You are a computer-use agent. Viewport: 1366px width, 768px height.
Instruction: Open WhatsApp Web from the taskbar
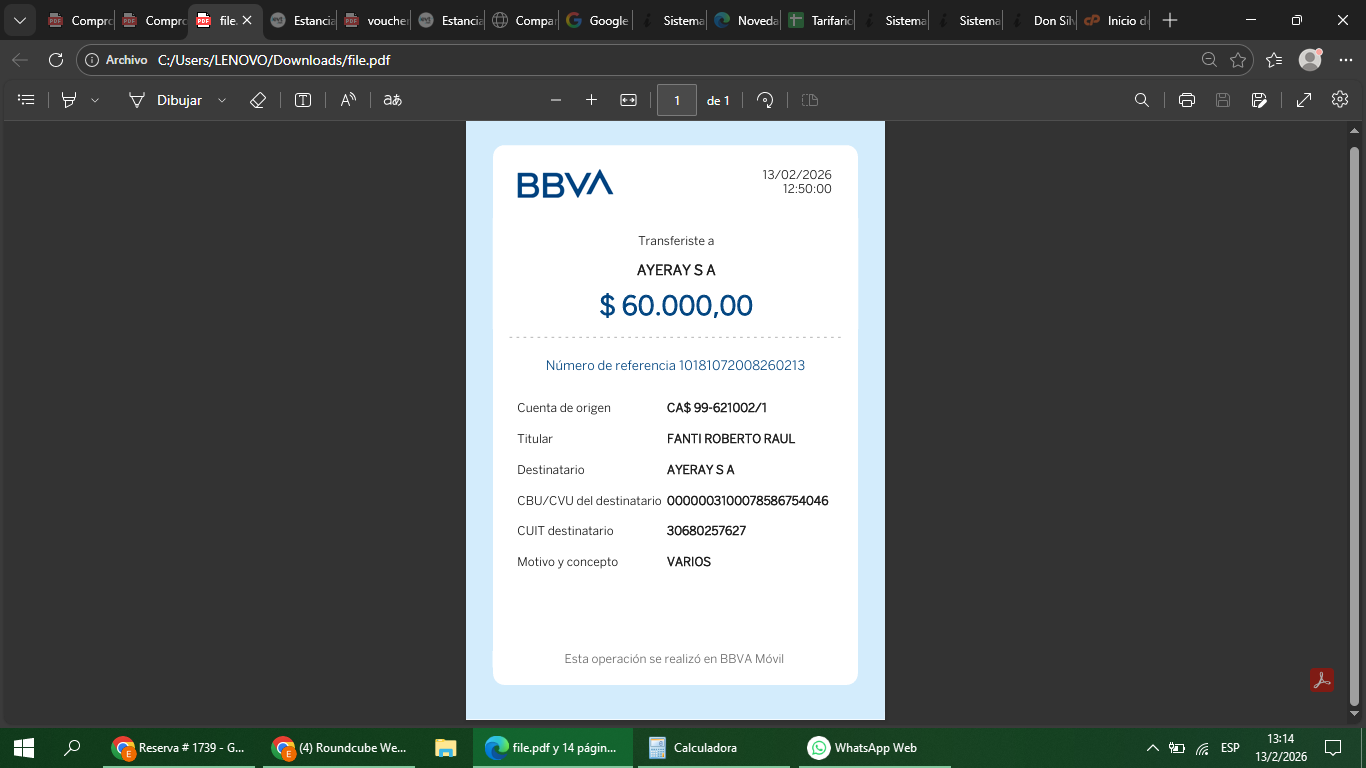click(862, 748)
